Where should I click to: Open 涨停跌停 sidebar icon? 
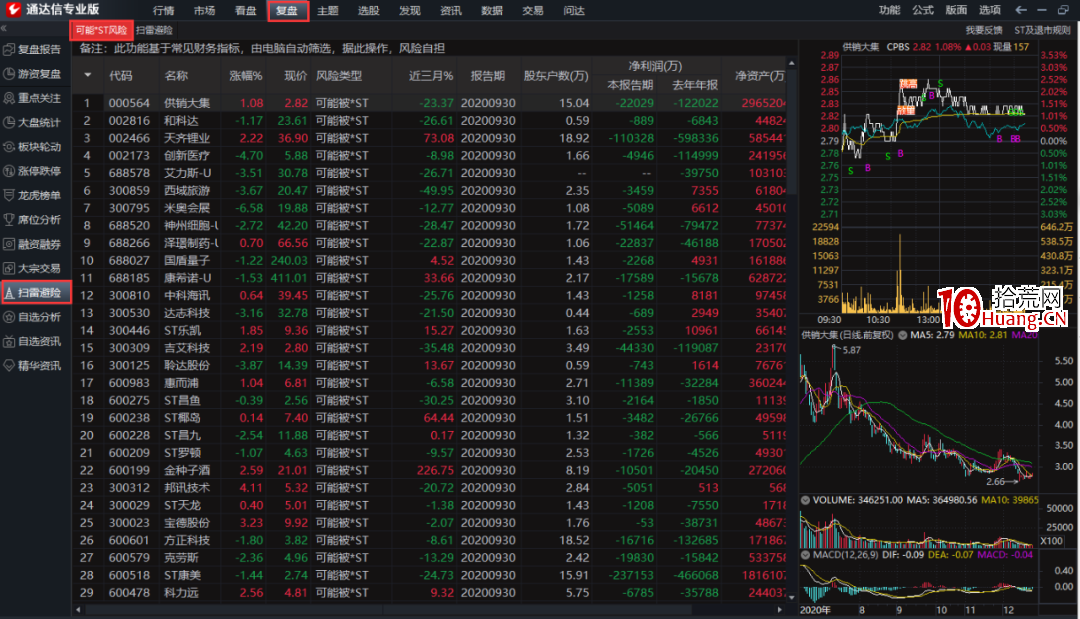pyautogui.click(x=9, y=171)
